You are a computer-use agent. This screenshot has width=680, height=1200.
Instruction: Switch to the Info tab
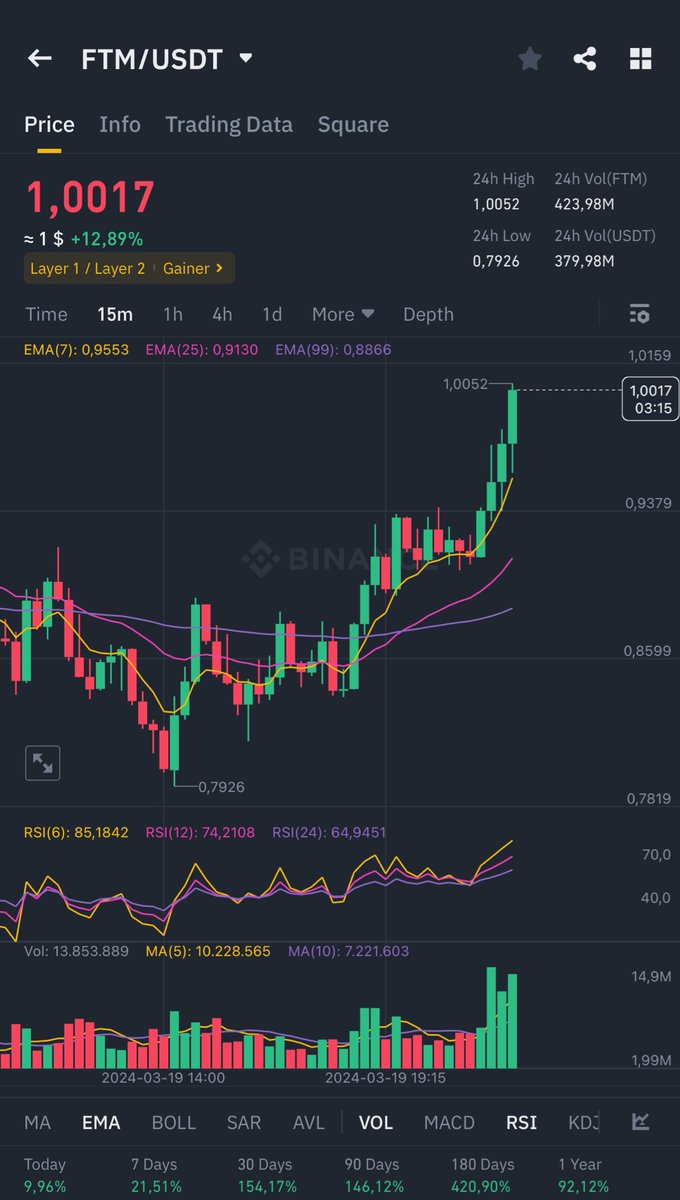tap(120, 125)
